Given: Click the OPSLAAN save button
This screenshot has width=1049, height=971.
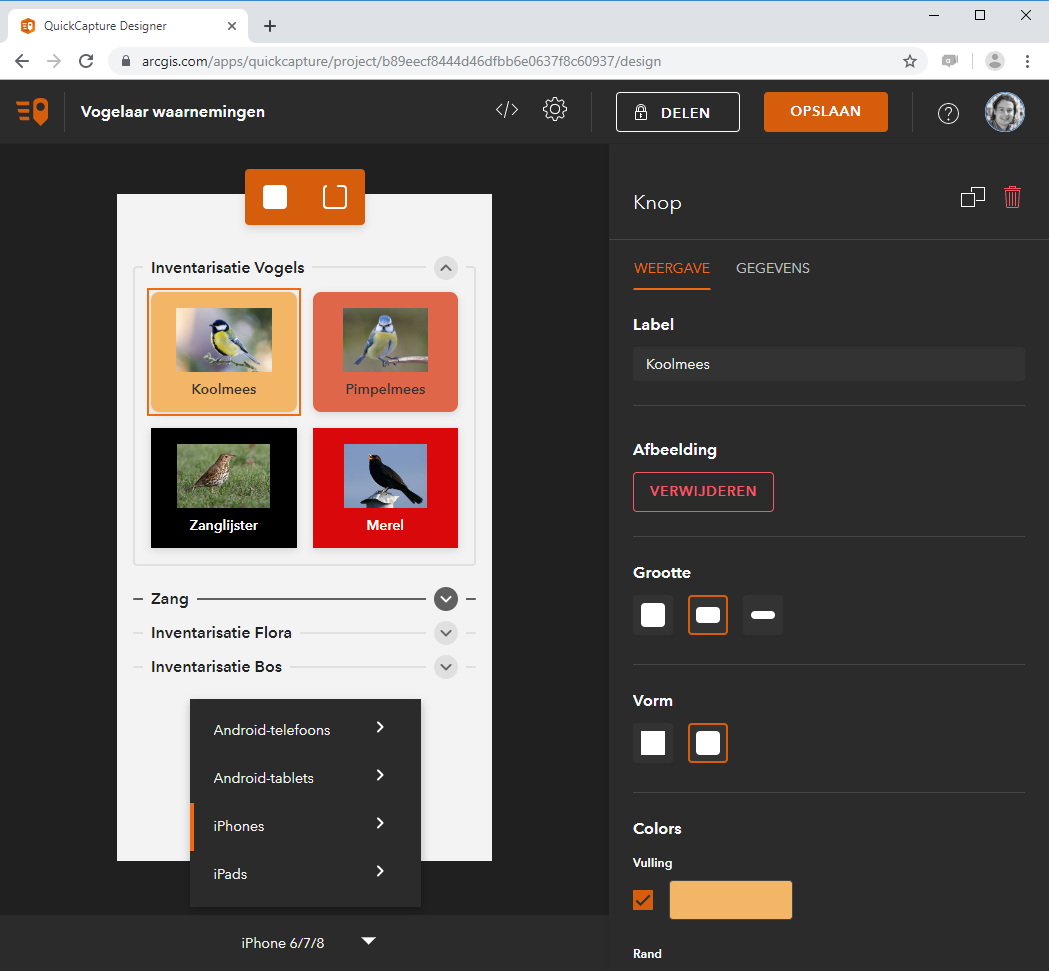Looking at the screenshot, I should [826, 112].
